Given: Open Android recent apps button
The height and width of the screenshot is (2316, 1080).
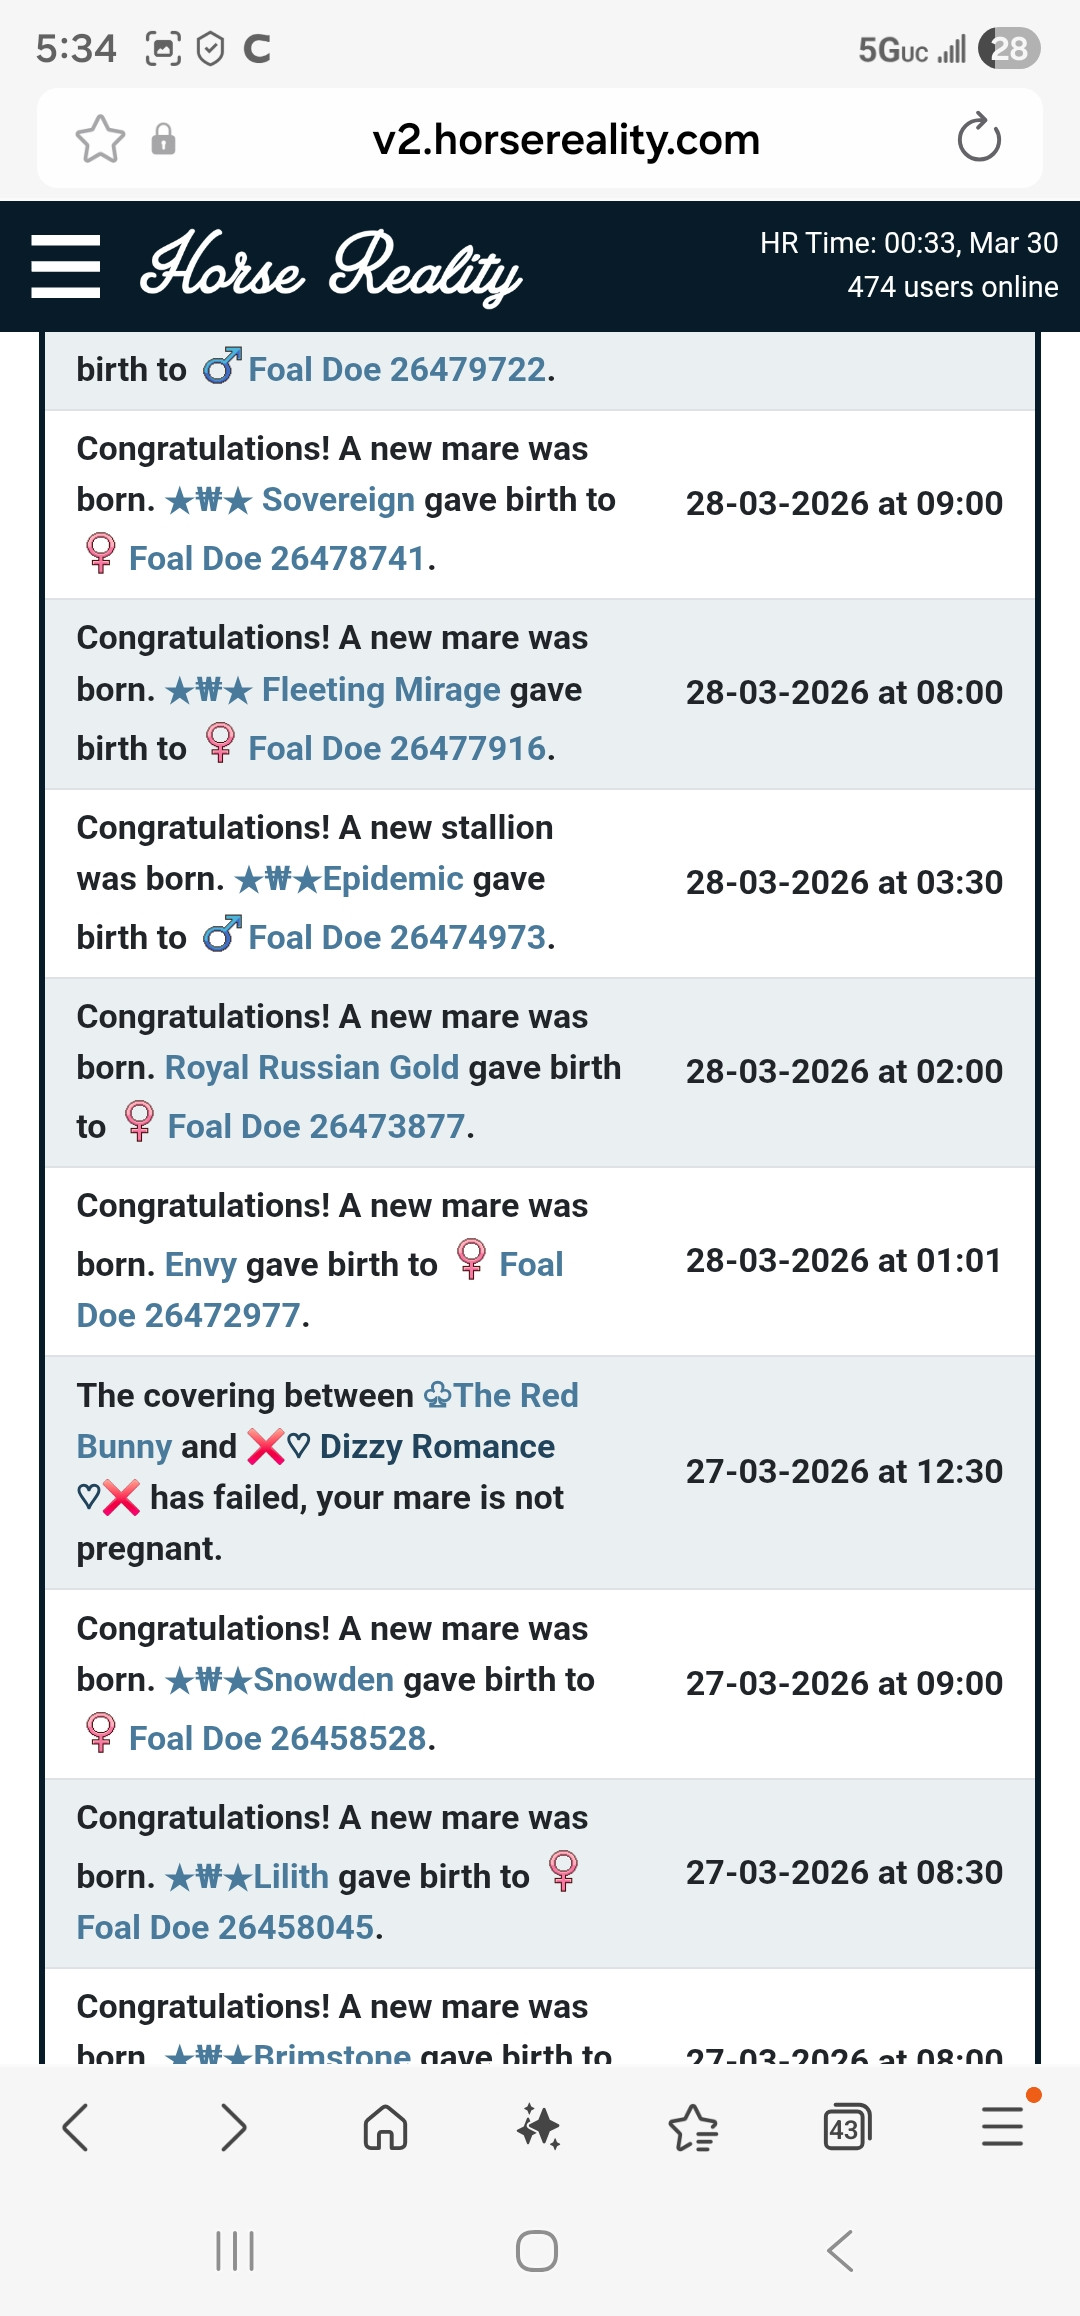Looking at the screenshot, I should (x=235, y=2251).
